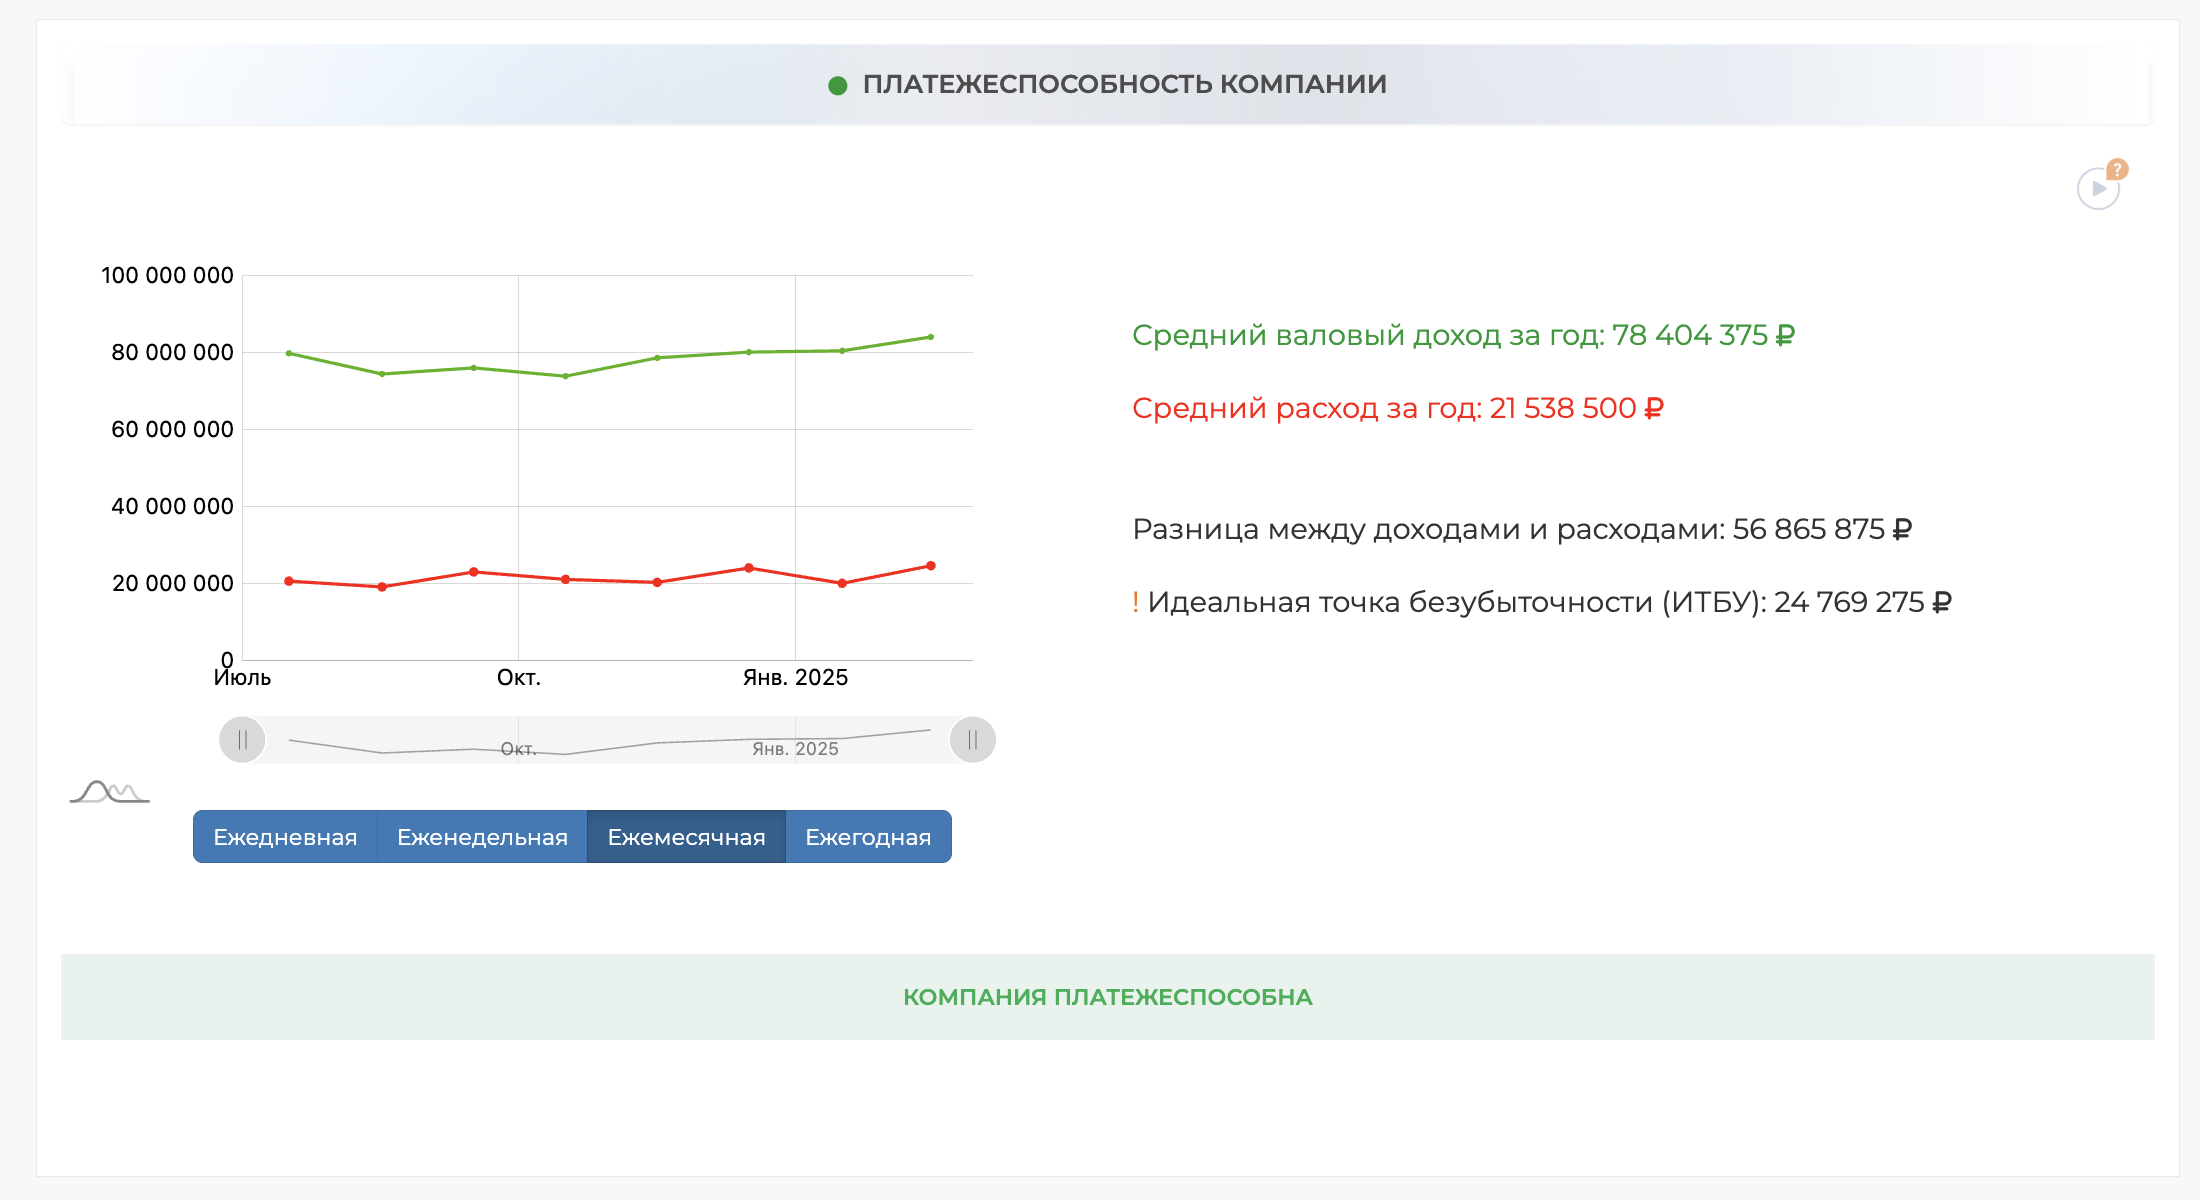Activate the Ежемесячная tab
Viewport: 2200px width, 1200px height.
click(x=686, y=836)
